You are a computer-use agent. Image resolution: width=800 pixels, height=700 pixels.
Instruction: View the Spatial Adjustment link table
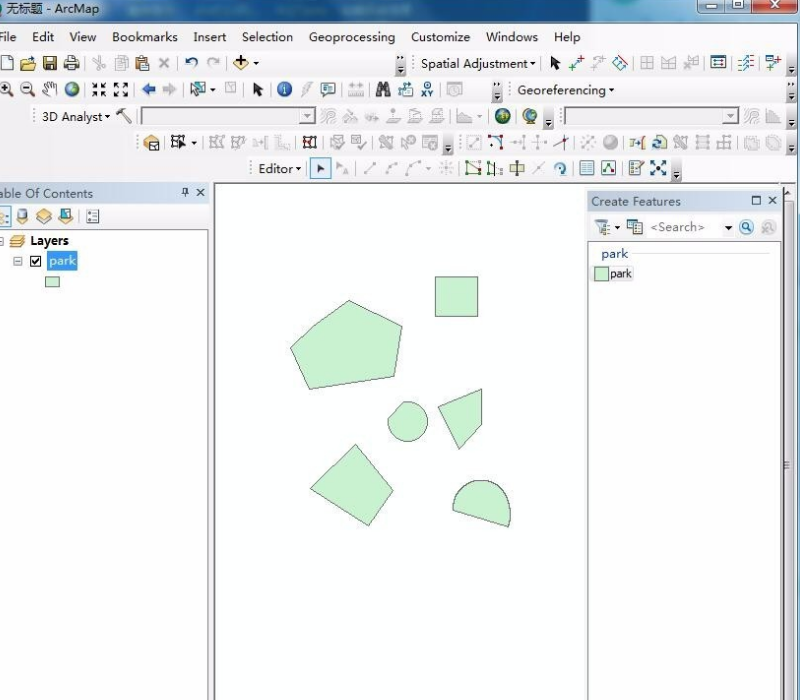(x=718, y=63)
